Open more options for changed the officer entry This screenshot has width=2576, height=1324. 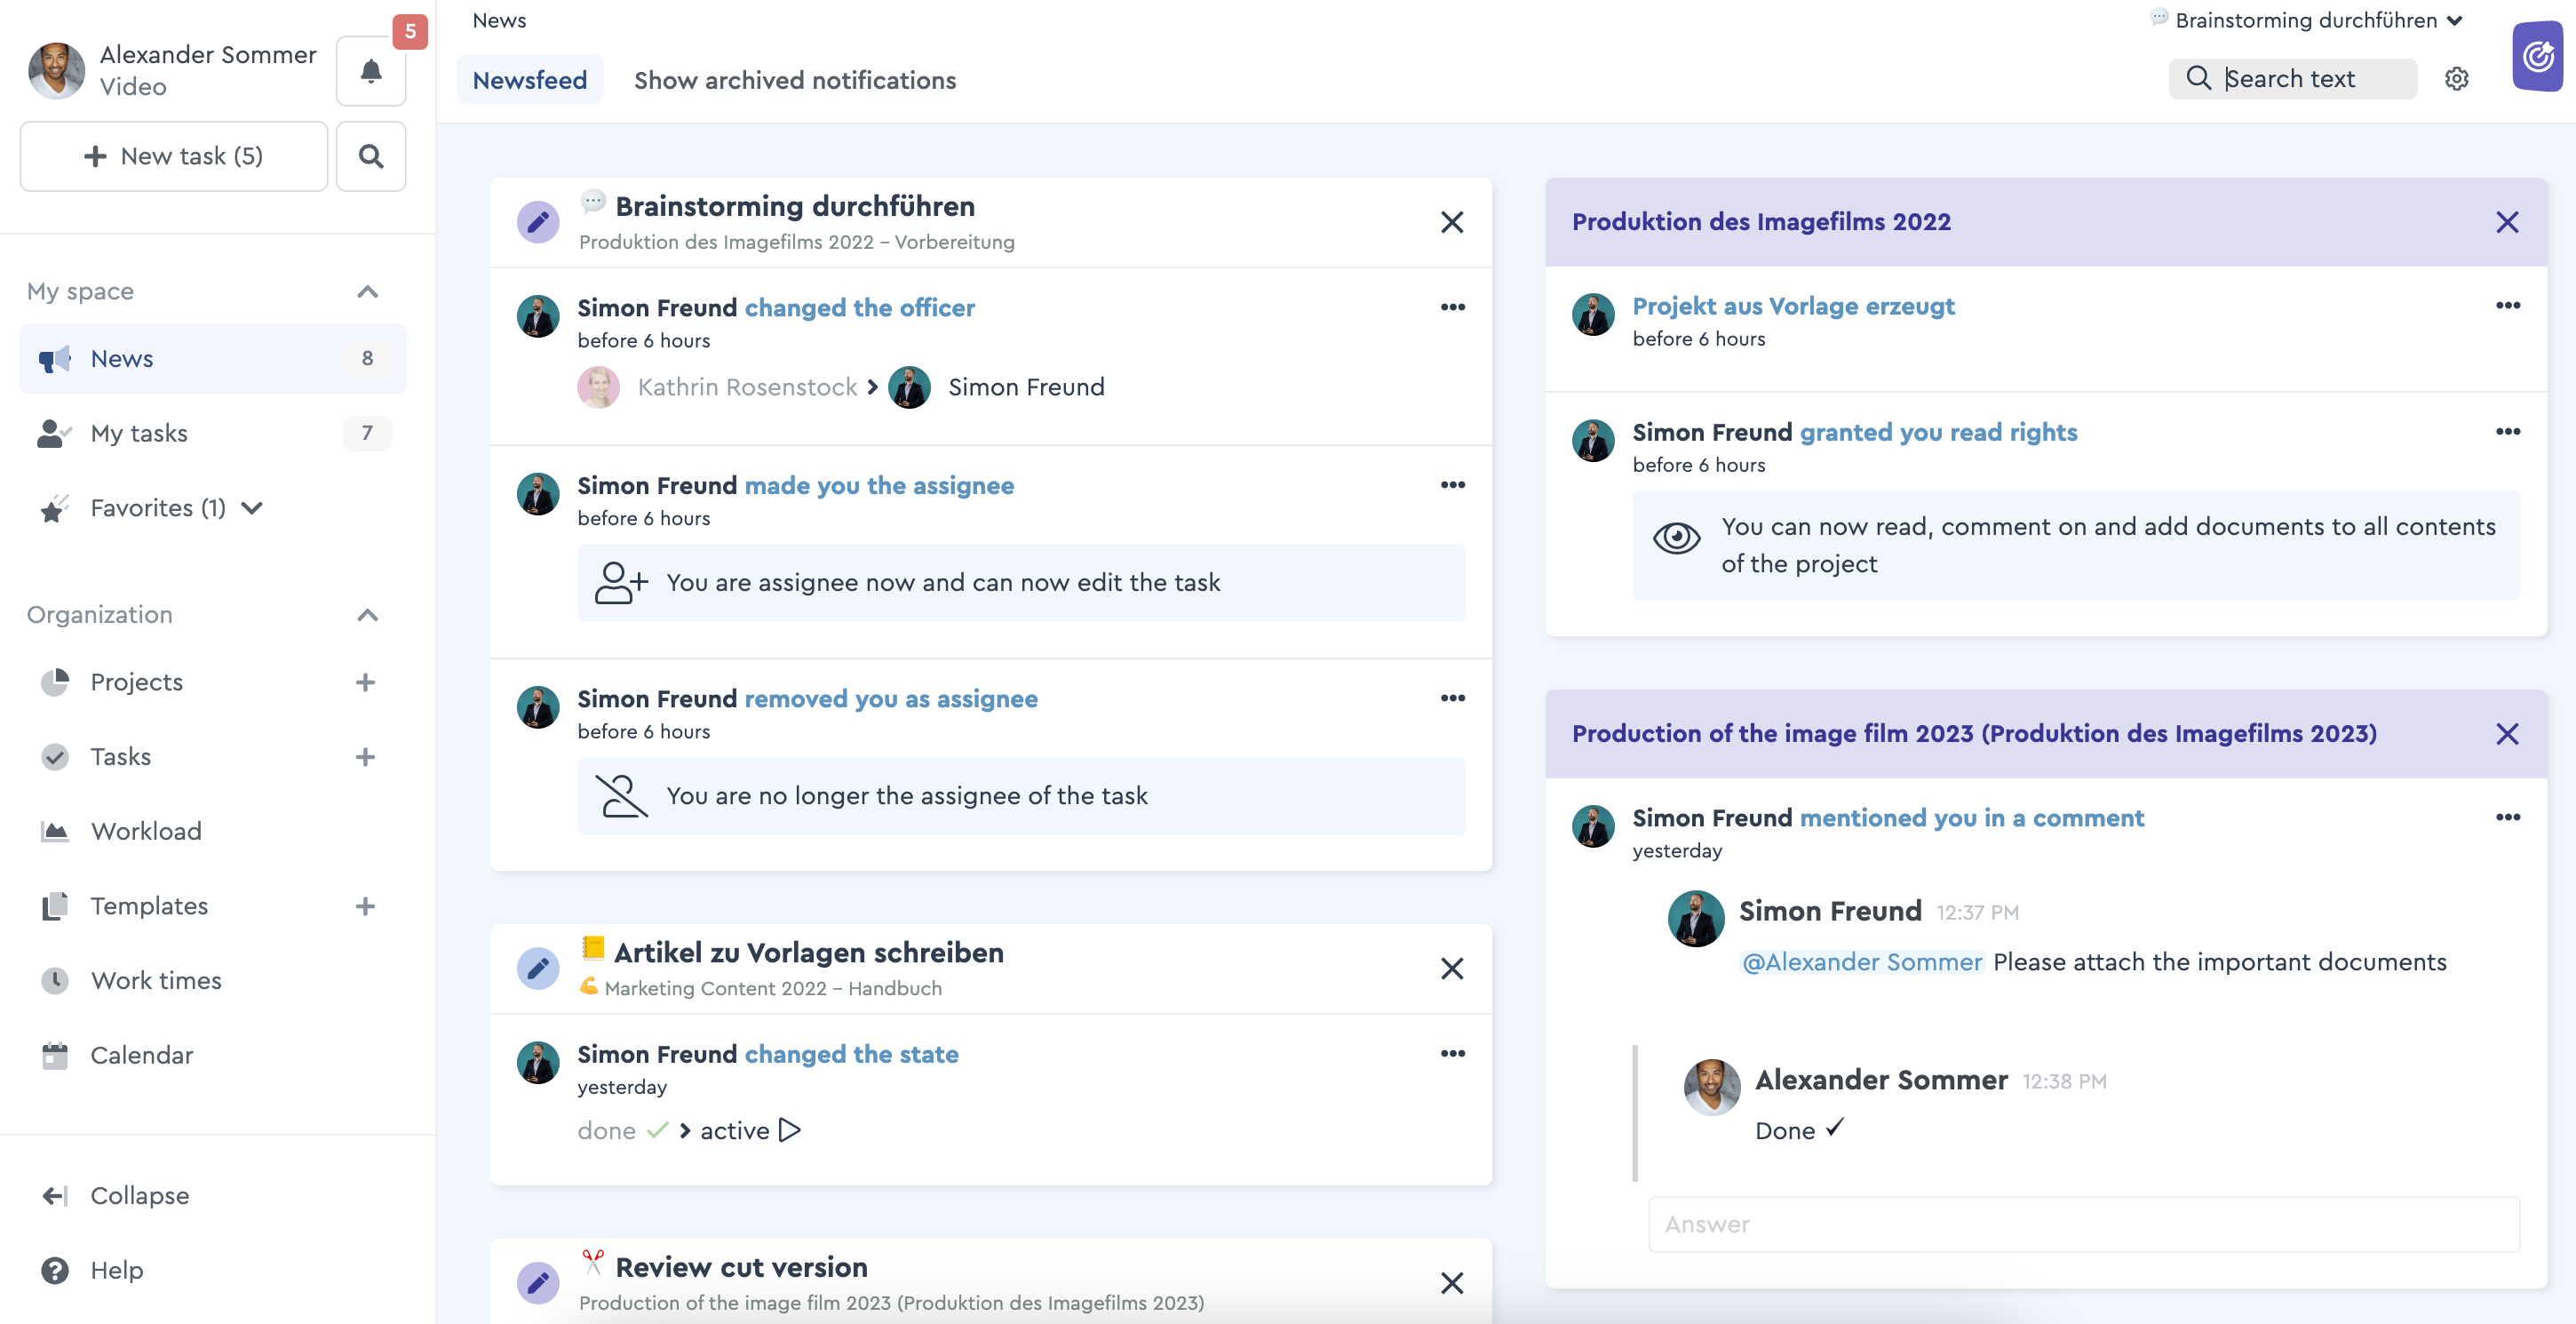point(1453,307)
